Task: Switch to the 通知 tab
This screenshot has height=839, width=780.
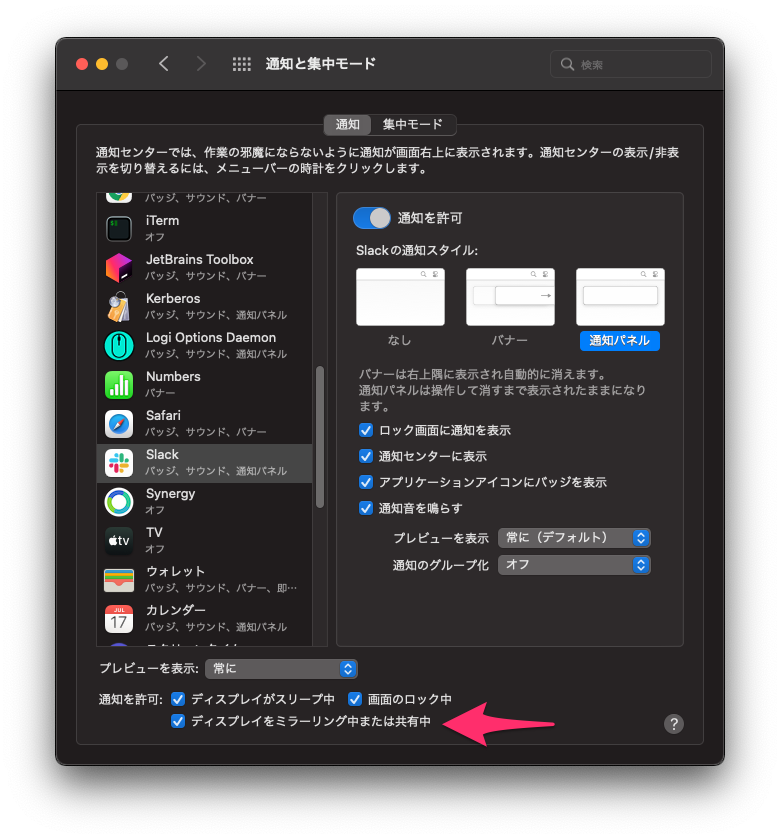Action: tap(347, 125)
